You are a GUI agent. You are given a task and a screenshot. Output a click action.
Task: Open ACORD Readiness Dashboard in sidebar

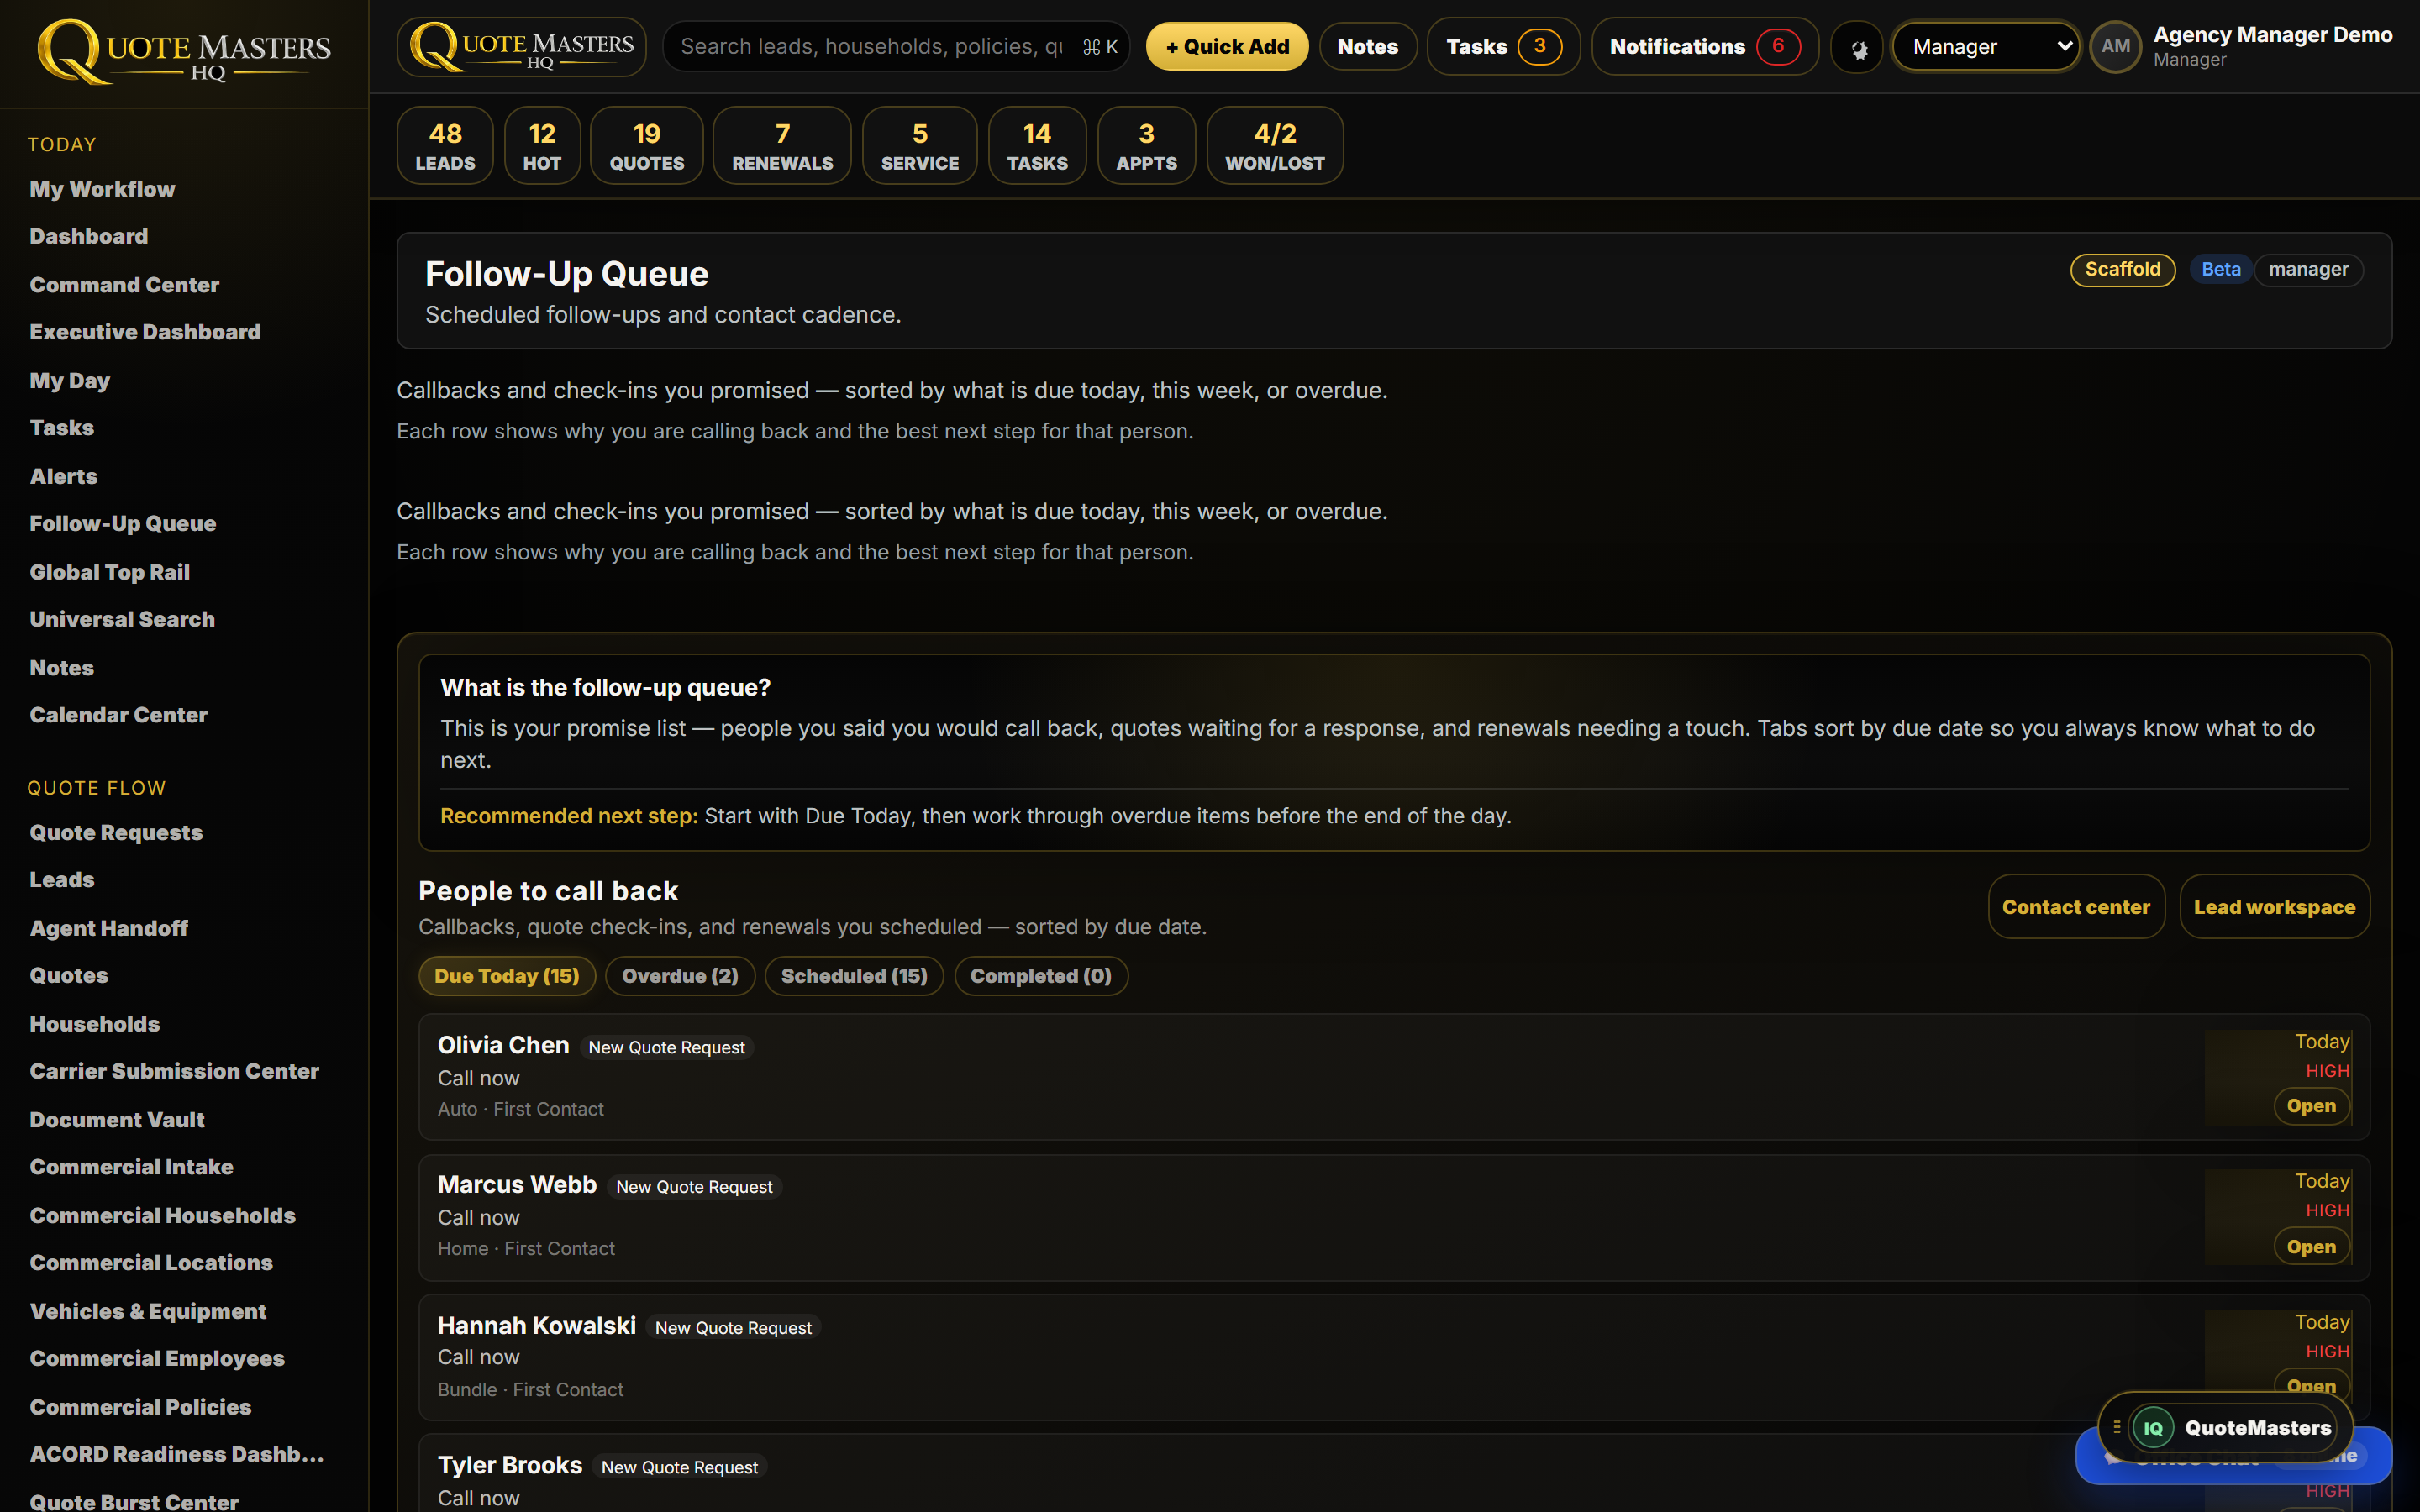click(177, 1455)
